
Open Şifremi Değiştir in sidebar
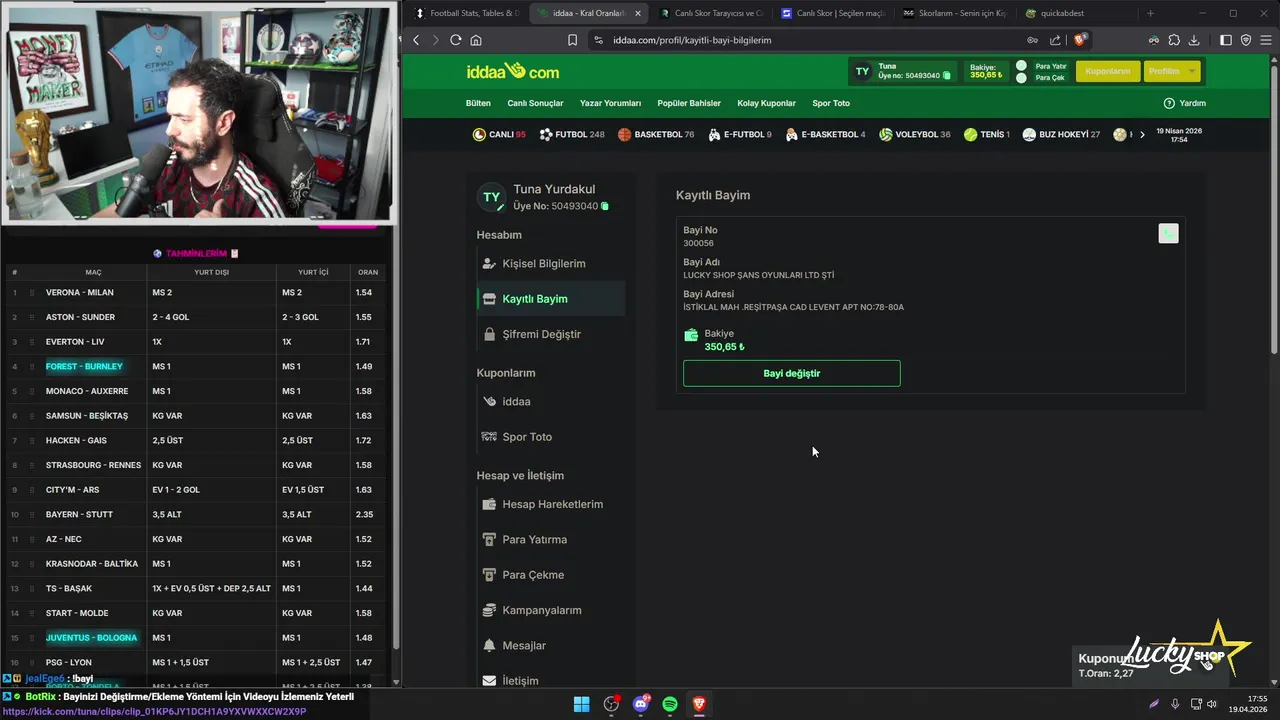[551, 334]
